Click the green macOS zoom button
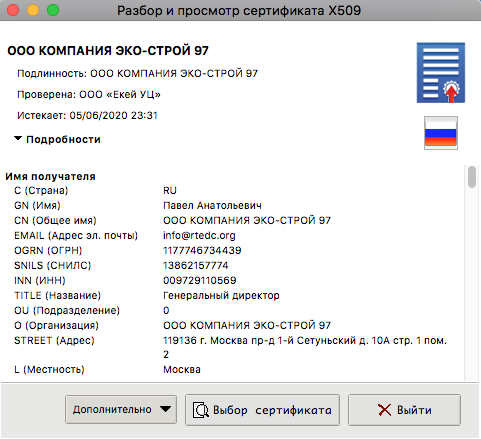 53,10
